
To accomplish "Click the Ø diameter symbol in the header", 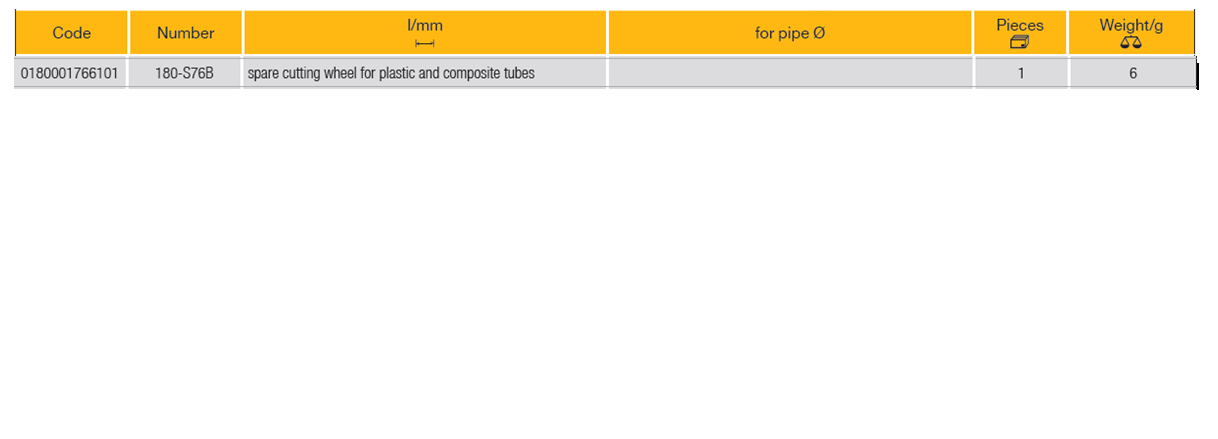I will click(x=818, y=33).
